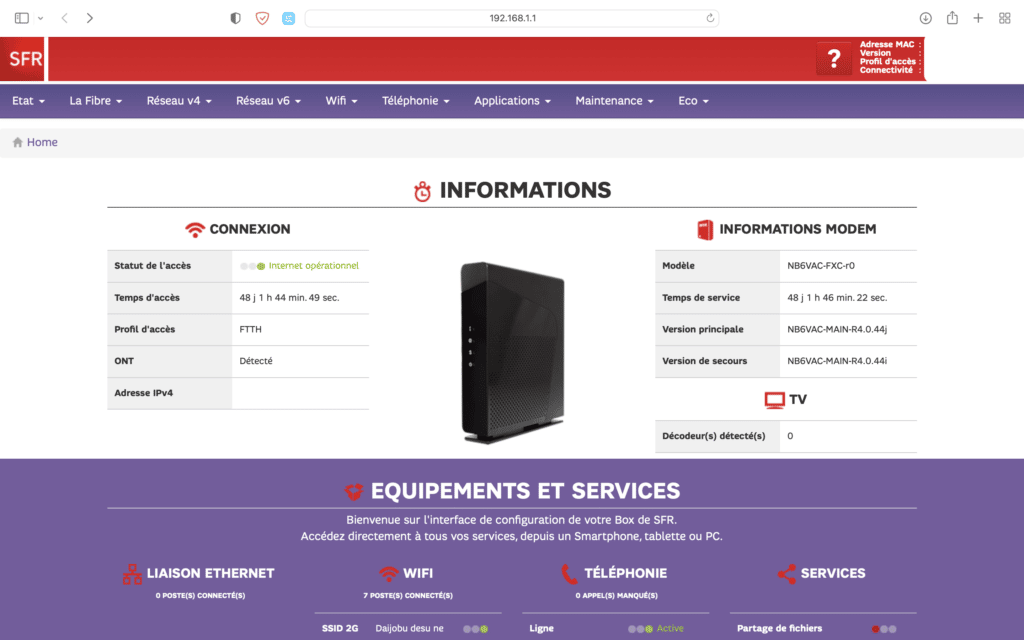Open the Téléphonie dropdown menu
Viewport: 1024px width, 640px height.
coord(416,101)
